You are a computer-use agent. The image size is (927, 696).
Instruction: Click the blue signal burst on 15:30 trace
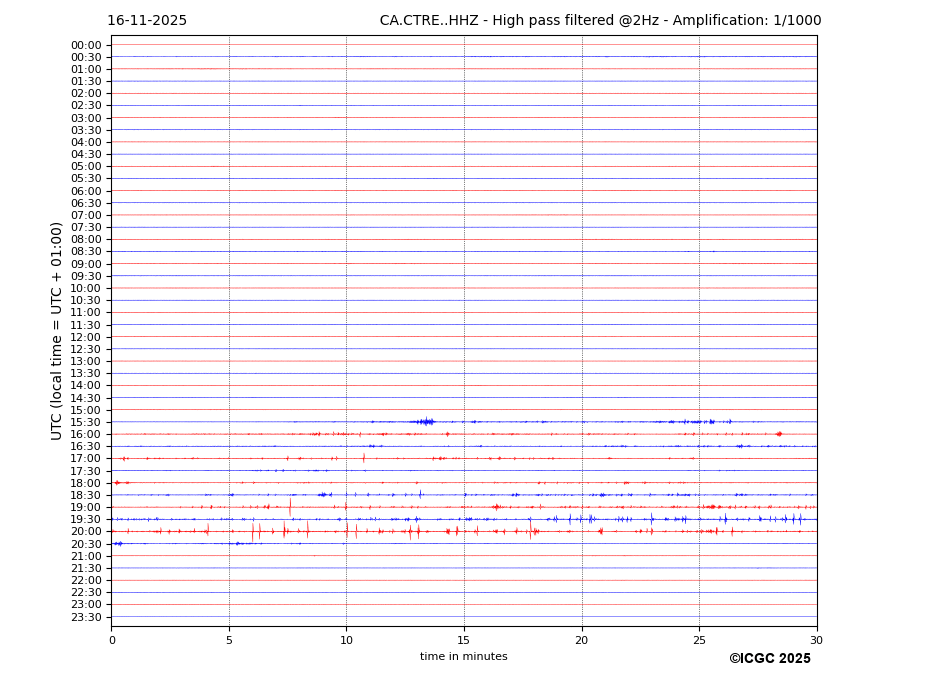pyautogui.click(x=425, y=422)
